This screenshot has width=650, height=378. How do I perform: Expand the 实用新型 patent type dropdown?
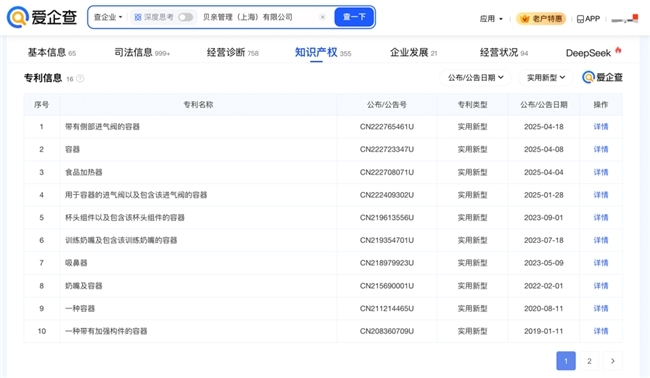546,78
